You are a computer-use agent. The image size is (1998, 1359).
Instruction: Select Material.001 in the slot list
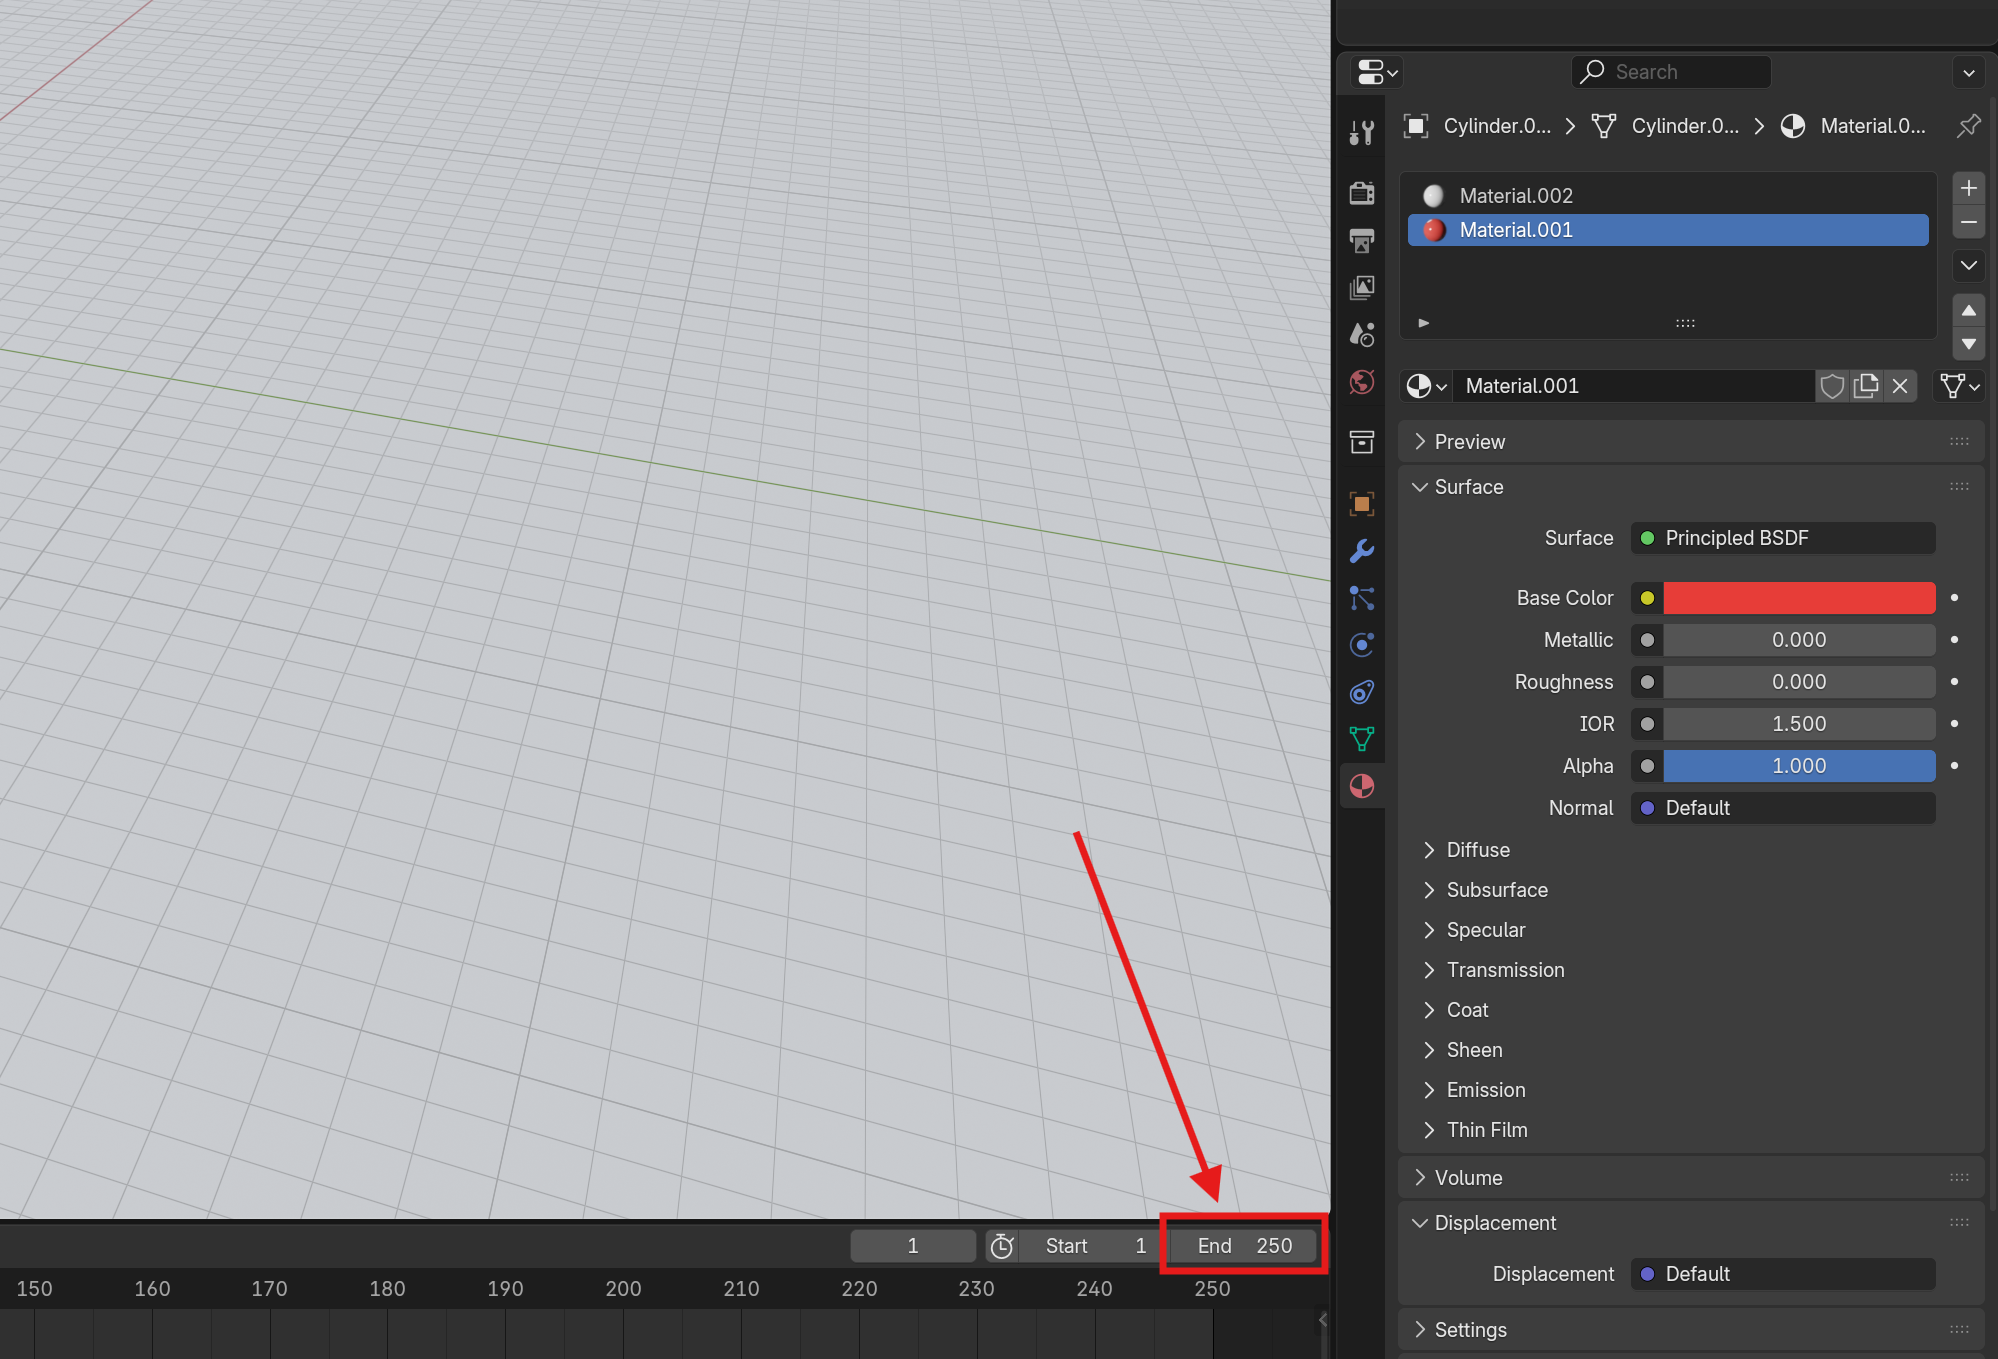[1668, 230]
